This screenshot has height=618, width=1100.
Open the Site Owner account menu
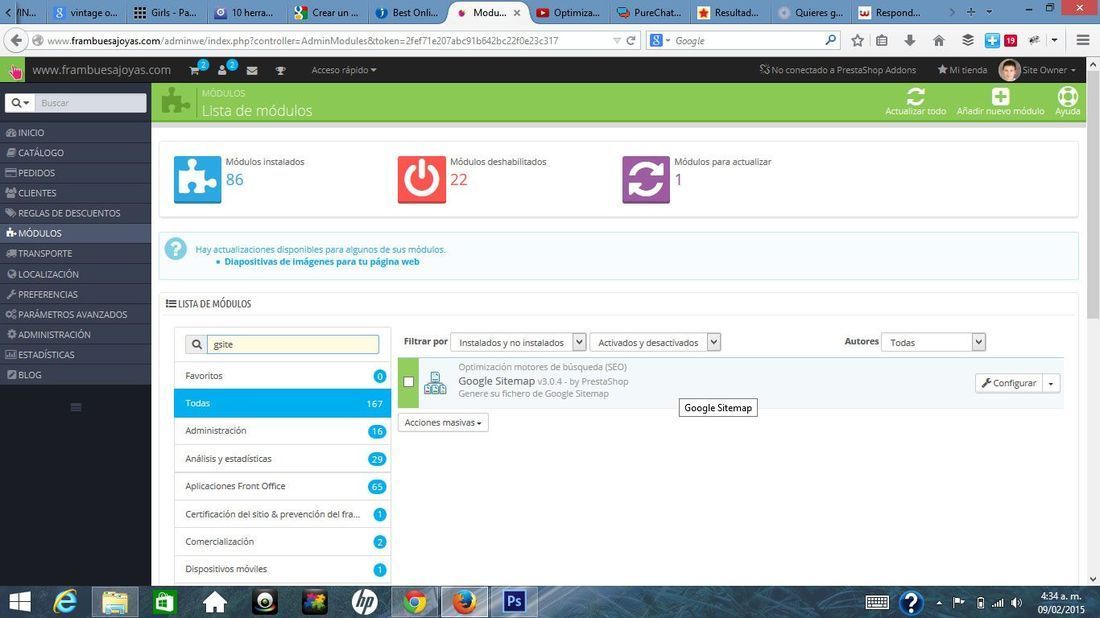[x=1038, y=70]
